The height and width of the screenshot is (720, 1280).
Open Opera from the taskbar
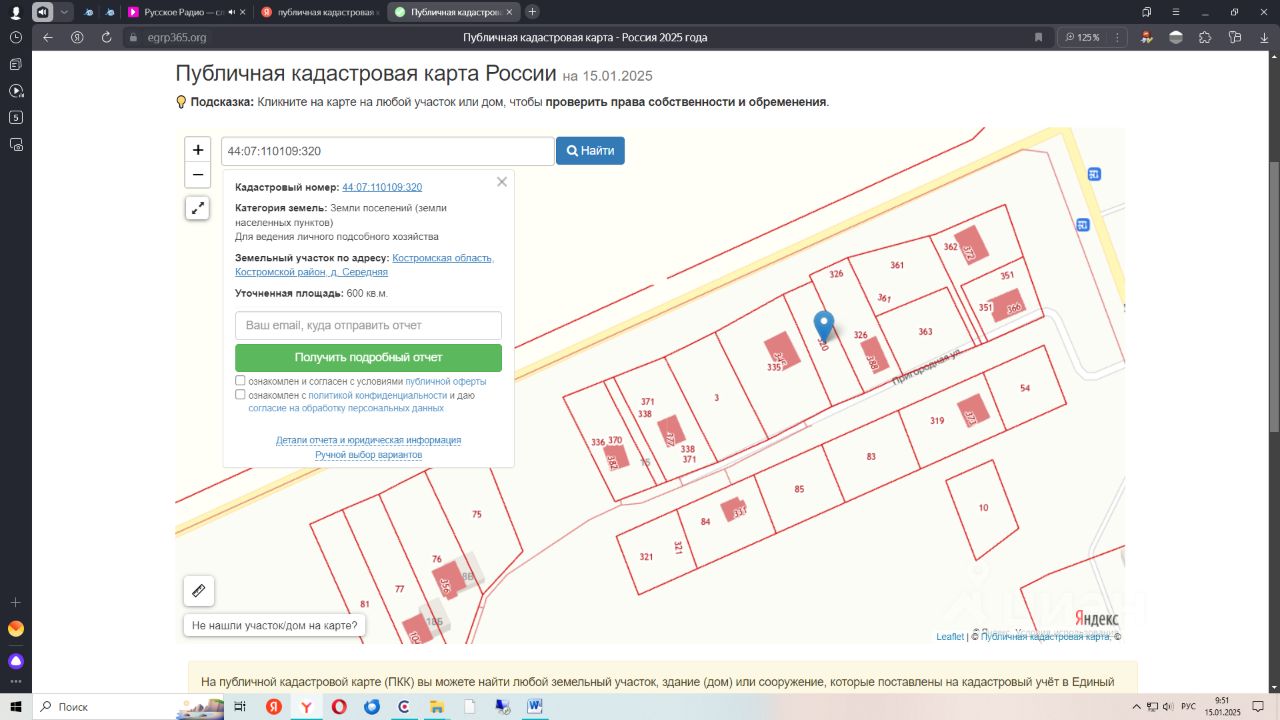339,706
